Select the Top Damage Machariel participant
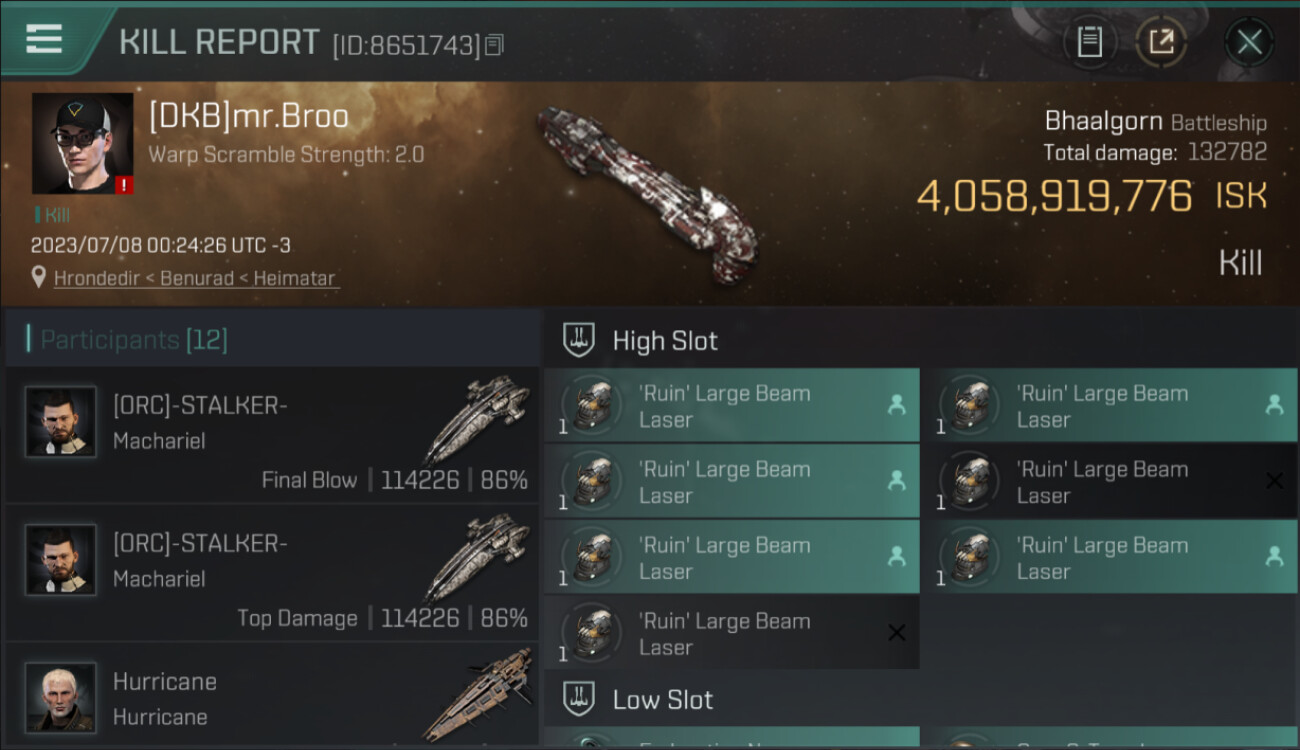The height and width of the screenshot is (750, 1300). click(272, 573)
